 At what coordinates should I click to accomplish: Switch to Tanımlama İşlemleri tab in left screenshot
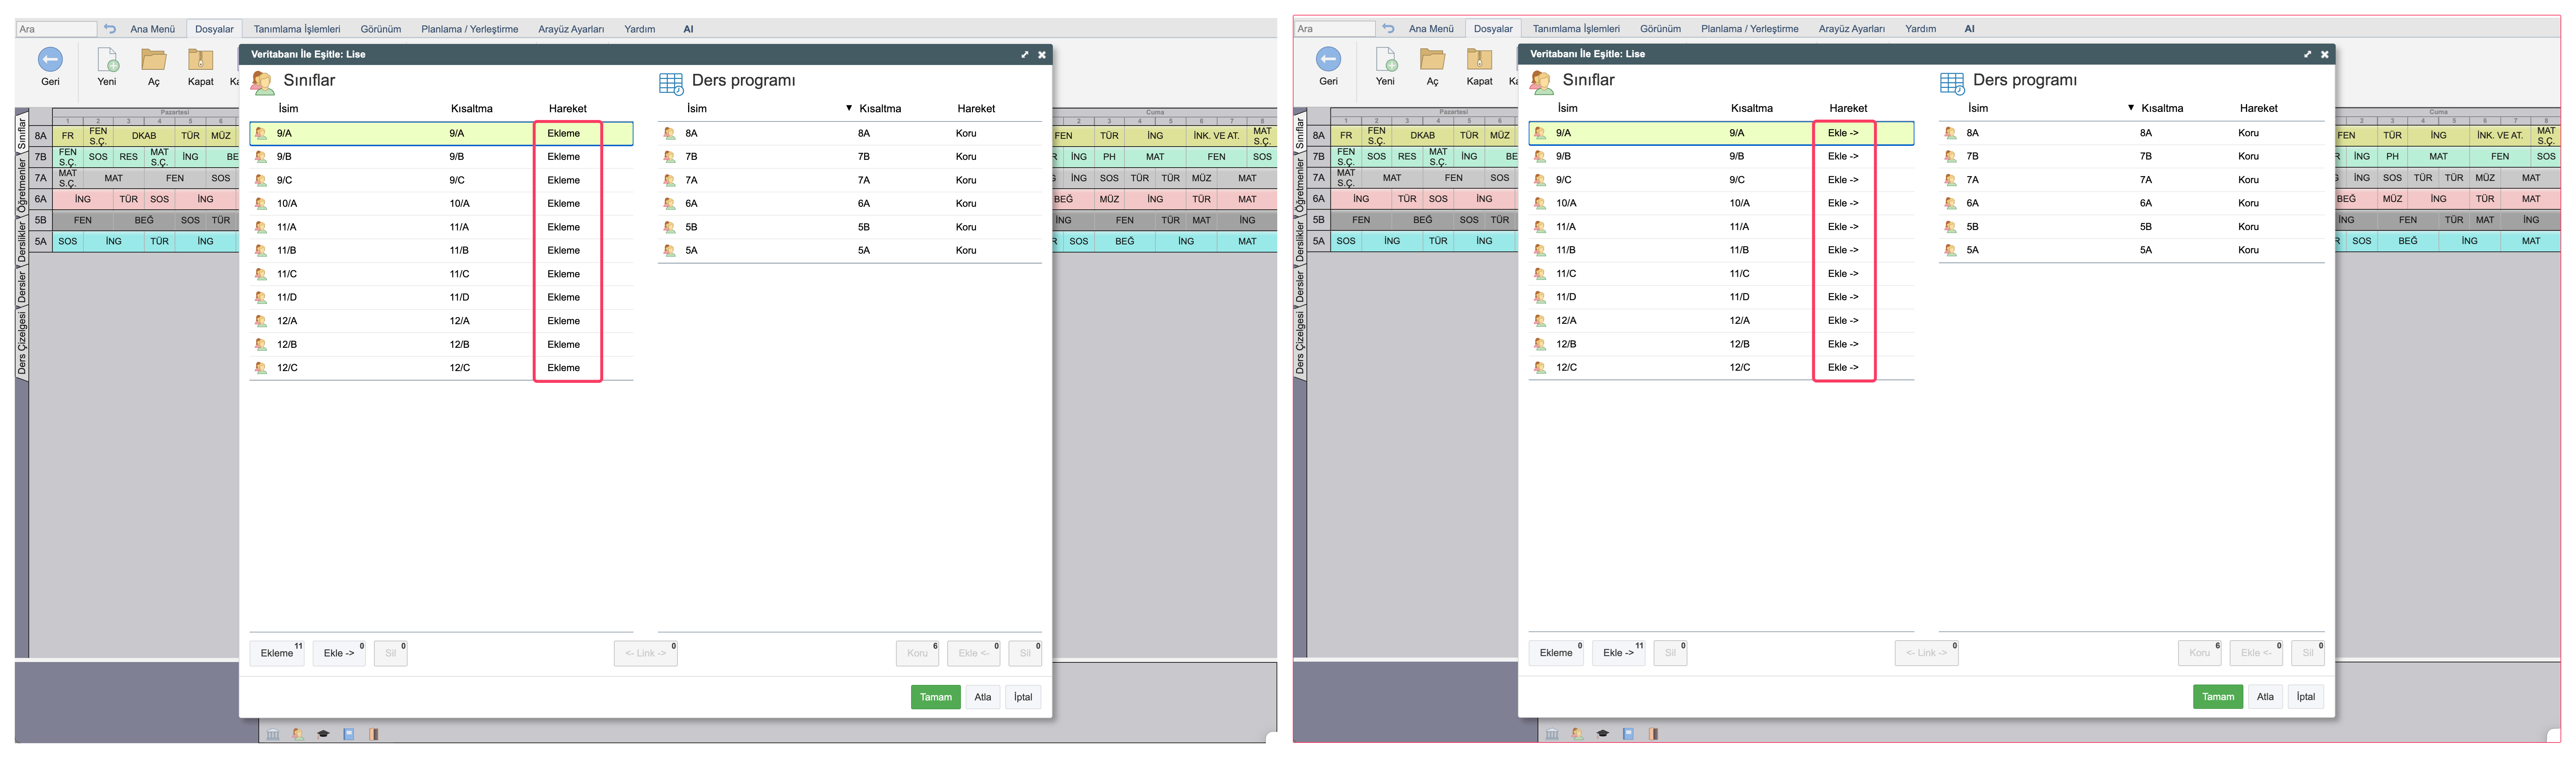pos(297,29)
